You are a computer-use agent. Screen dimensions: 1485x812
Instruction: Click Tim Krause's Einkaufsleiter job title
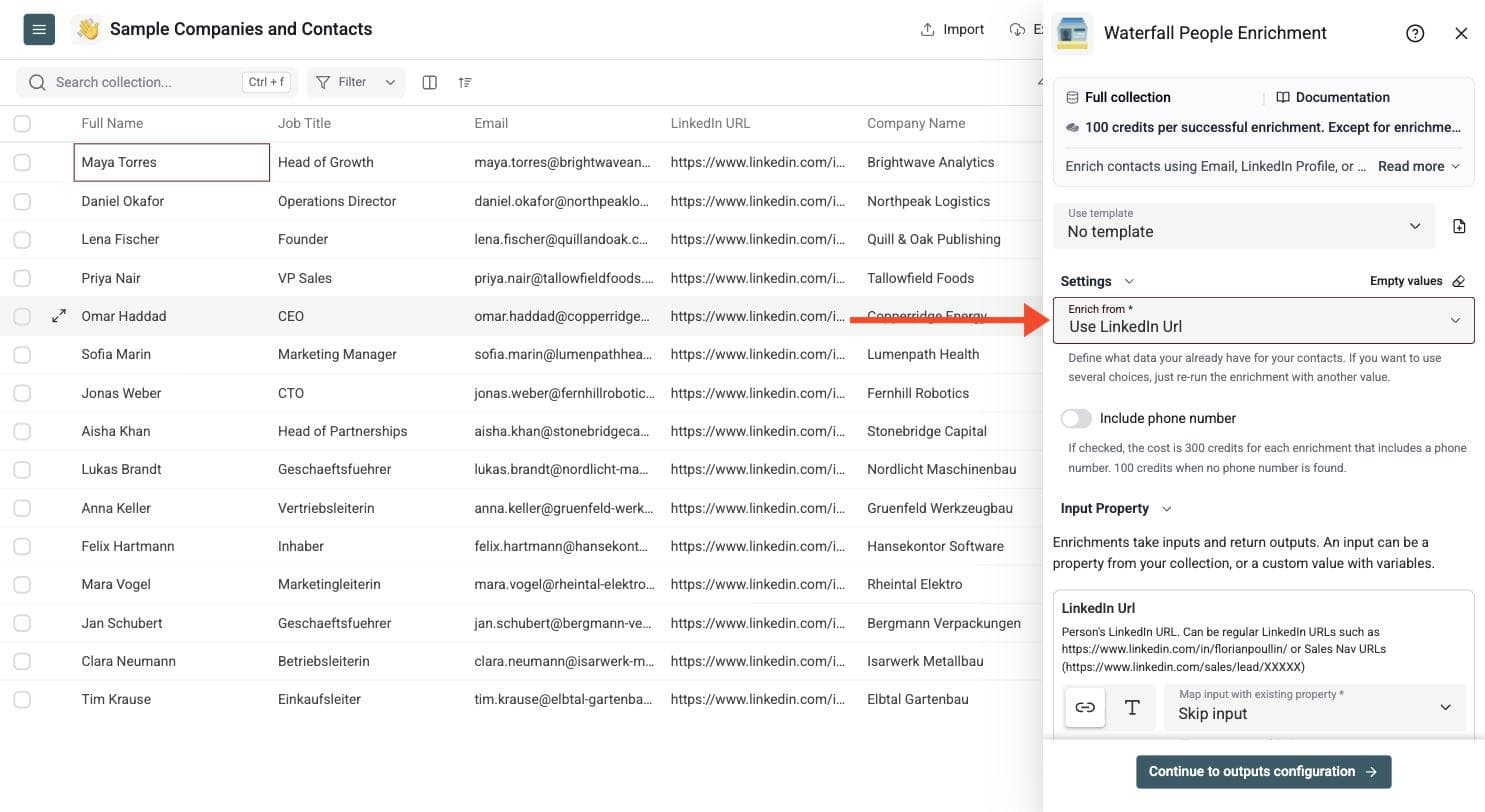pos(319,700)
